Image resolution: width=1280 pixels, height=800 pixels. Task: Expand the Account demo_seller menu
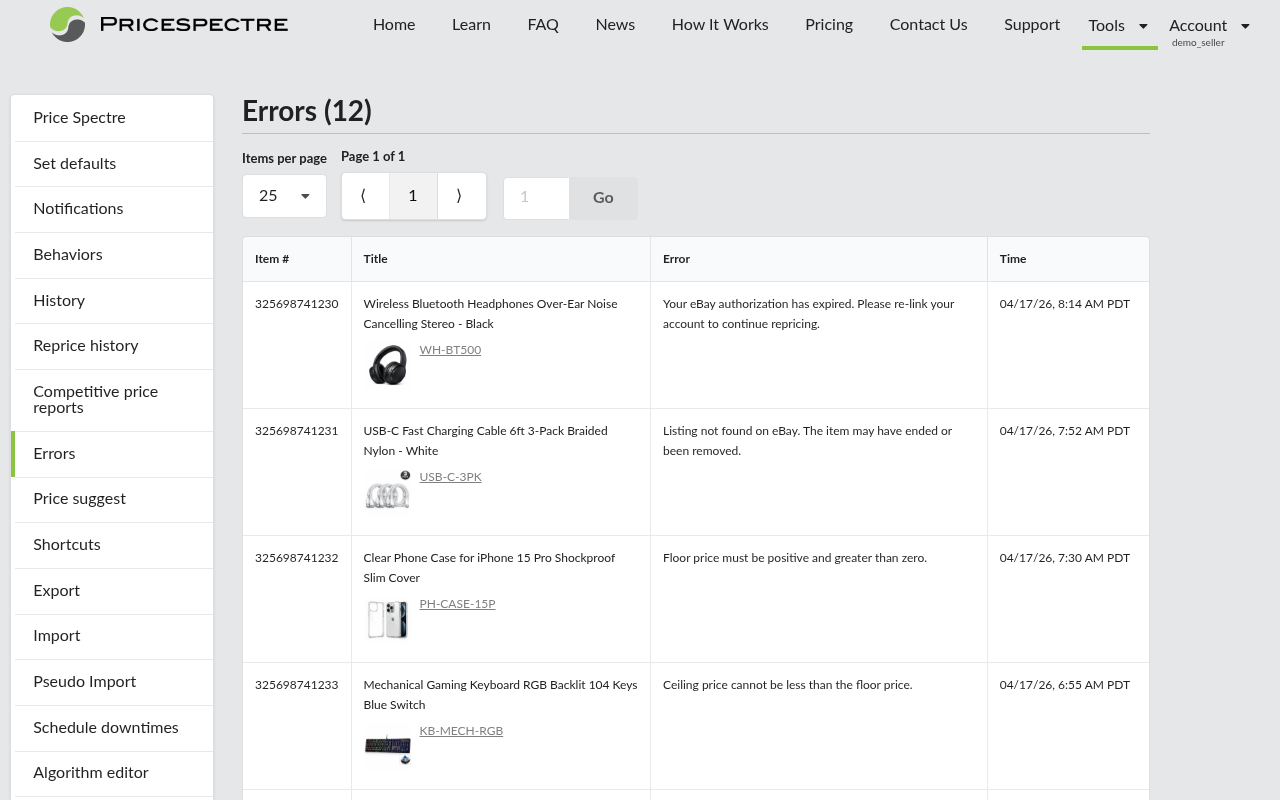[1207, 26]
